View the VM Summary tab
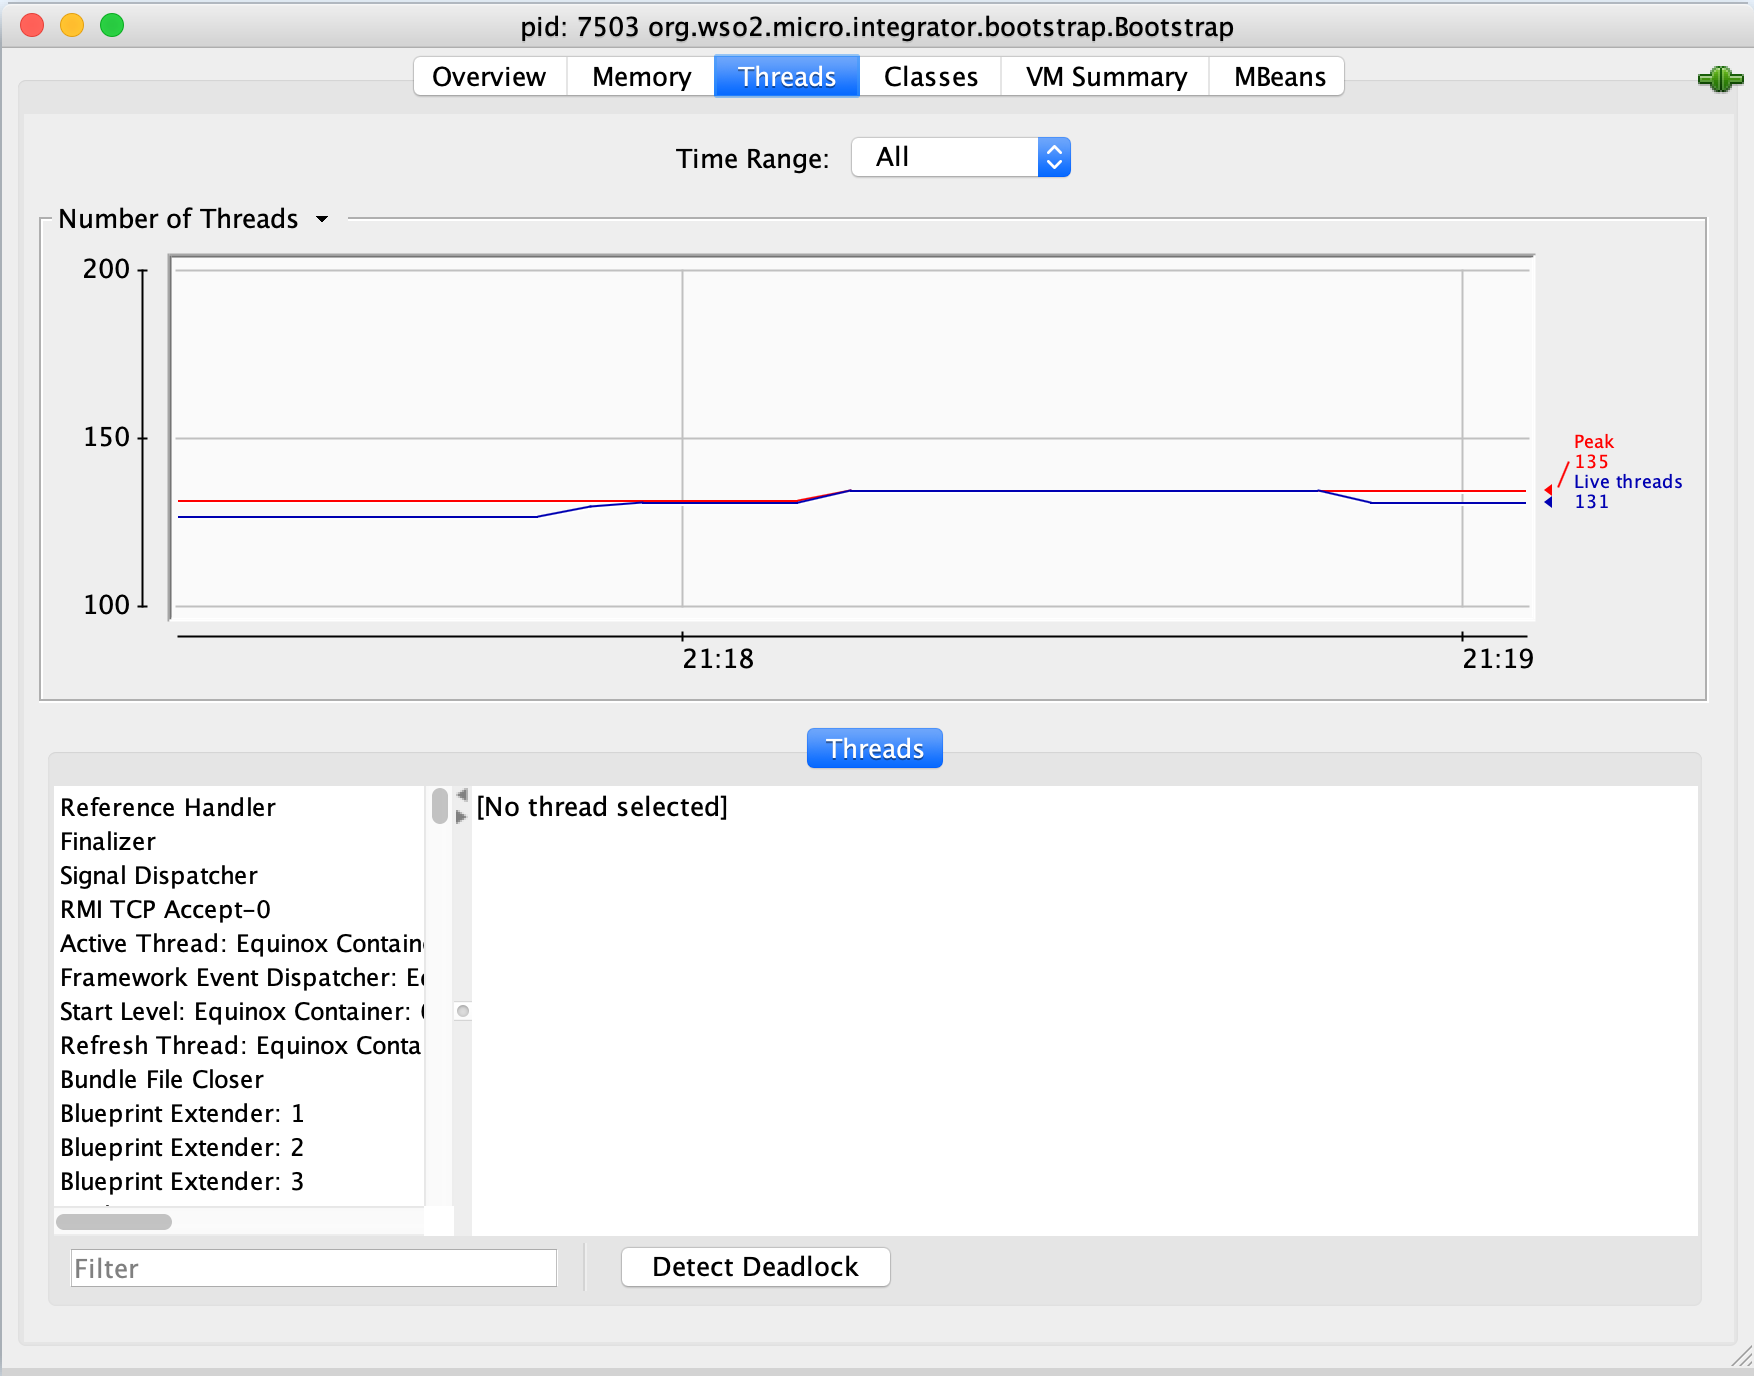The height and width of the screenshot is (1376, 1754). 1104,76
